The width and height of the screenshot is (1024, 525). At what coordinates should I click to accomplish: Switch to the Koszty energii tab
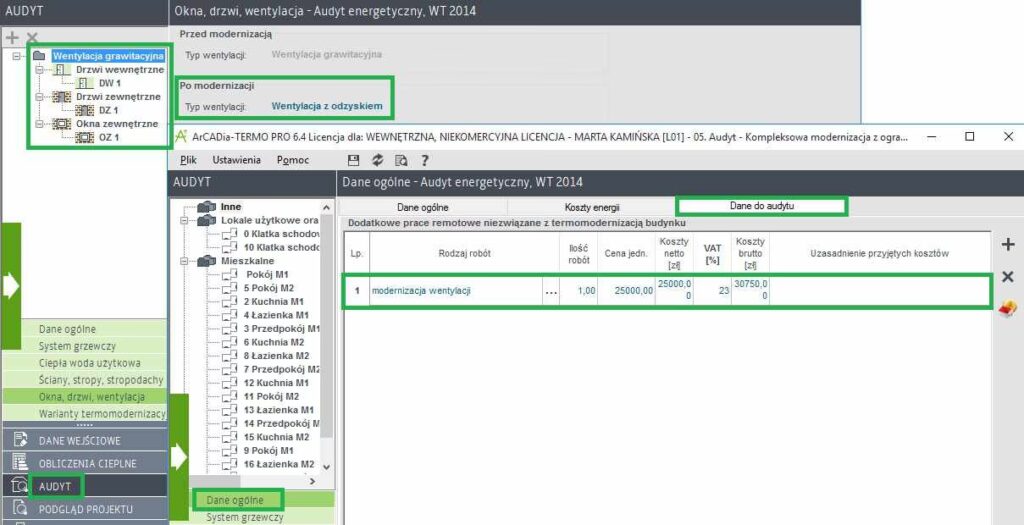pos(592,206)
